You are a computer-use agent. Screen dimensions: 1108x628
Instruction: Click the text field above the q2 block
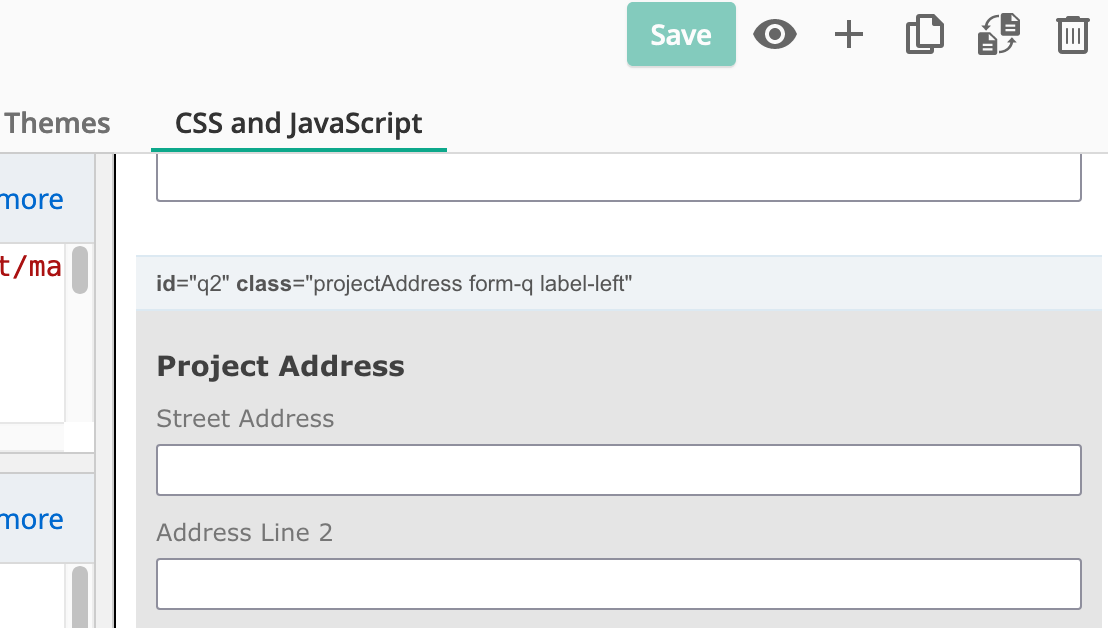point(618,180)
